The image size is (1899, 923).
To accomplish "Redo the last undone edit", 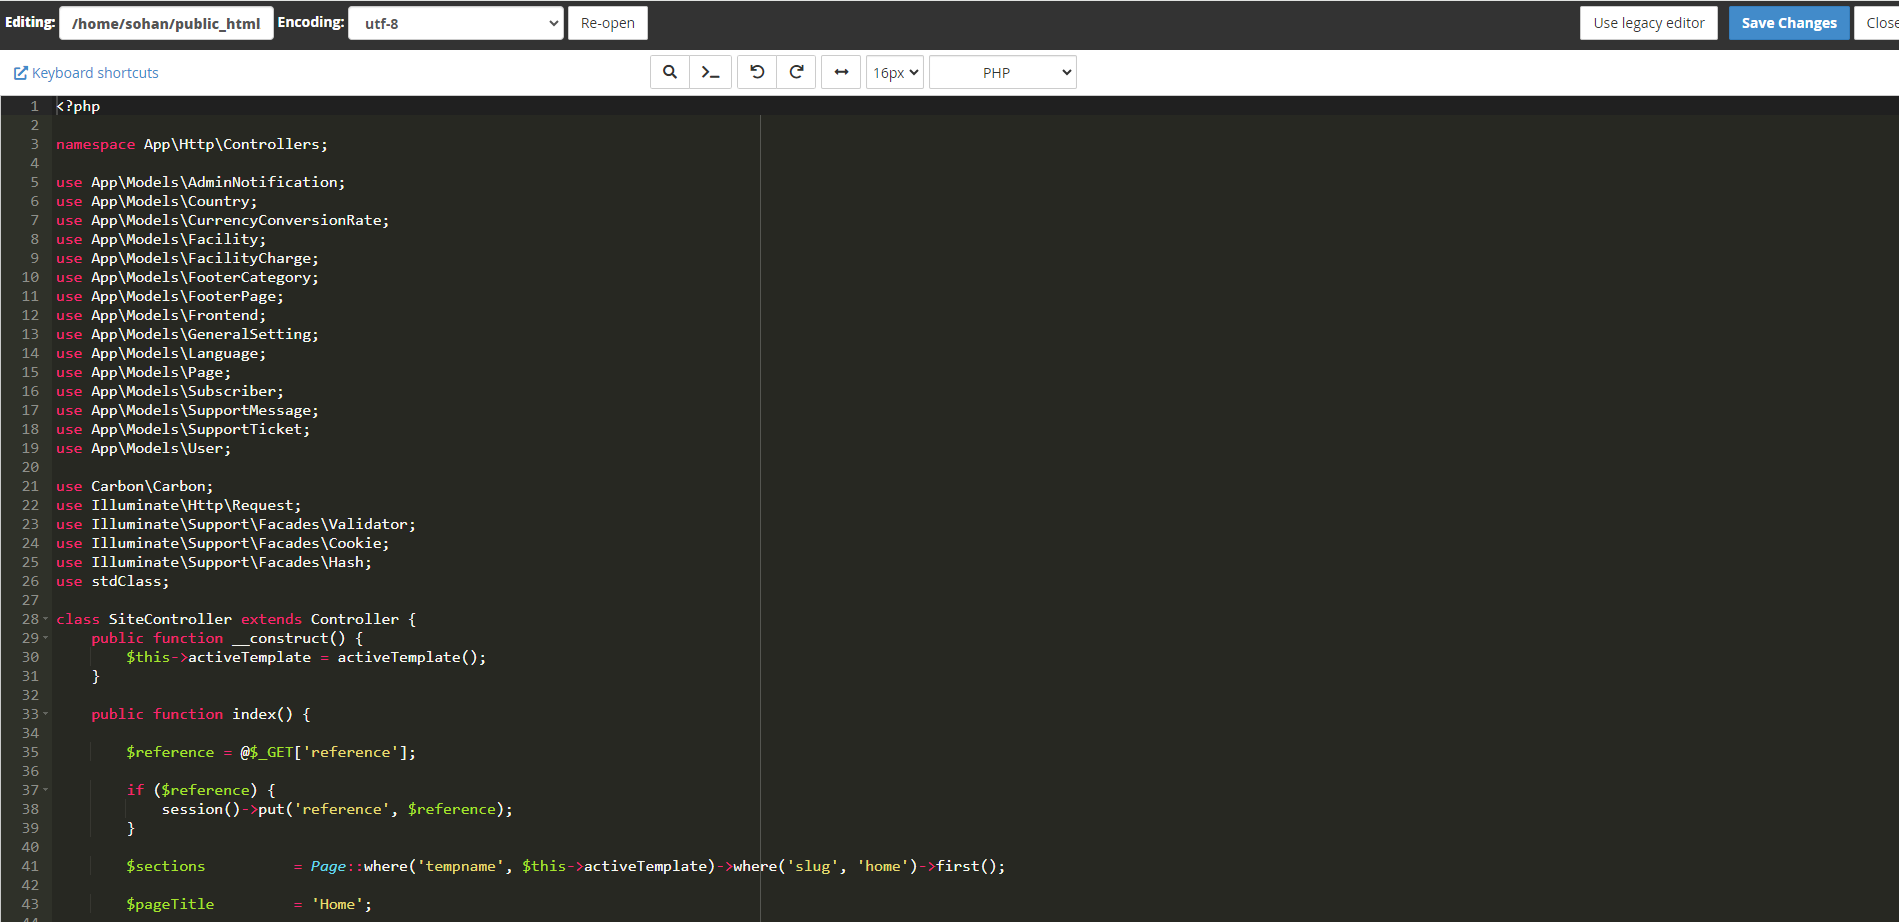I will 797,72.
